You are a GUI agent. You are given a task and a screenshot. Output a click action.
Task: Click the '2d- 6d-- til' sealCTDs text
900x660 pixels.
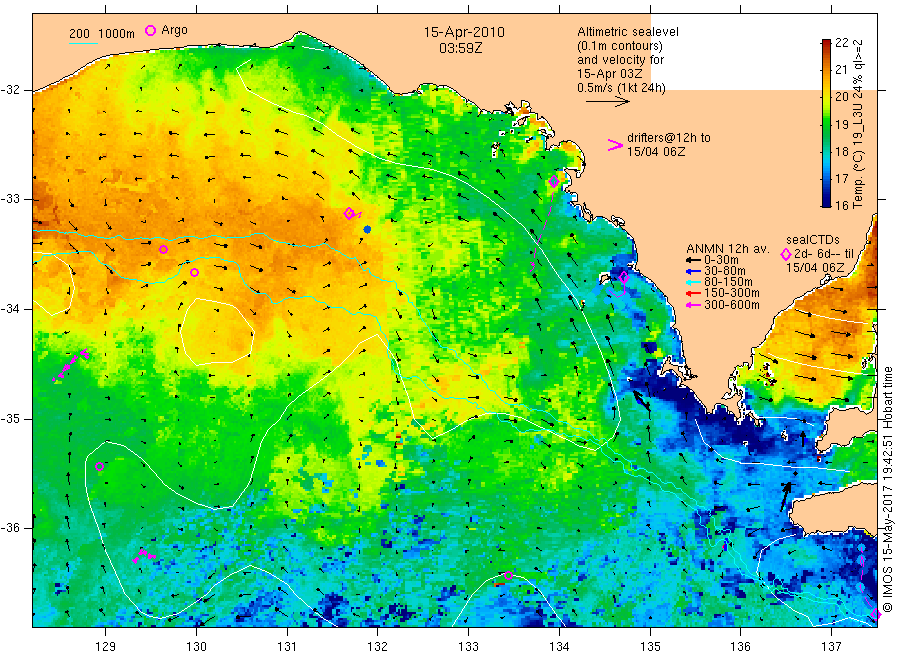[x=824, y=254]
